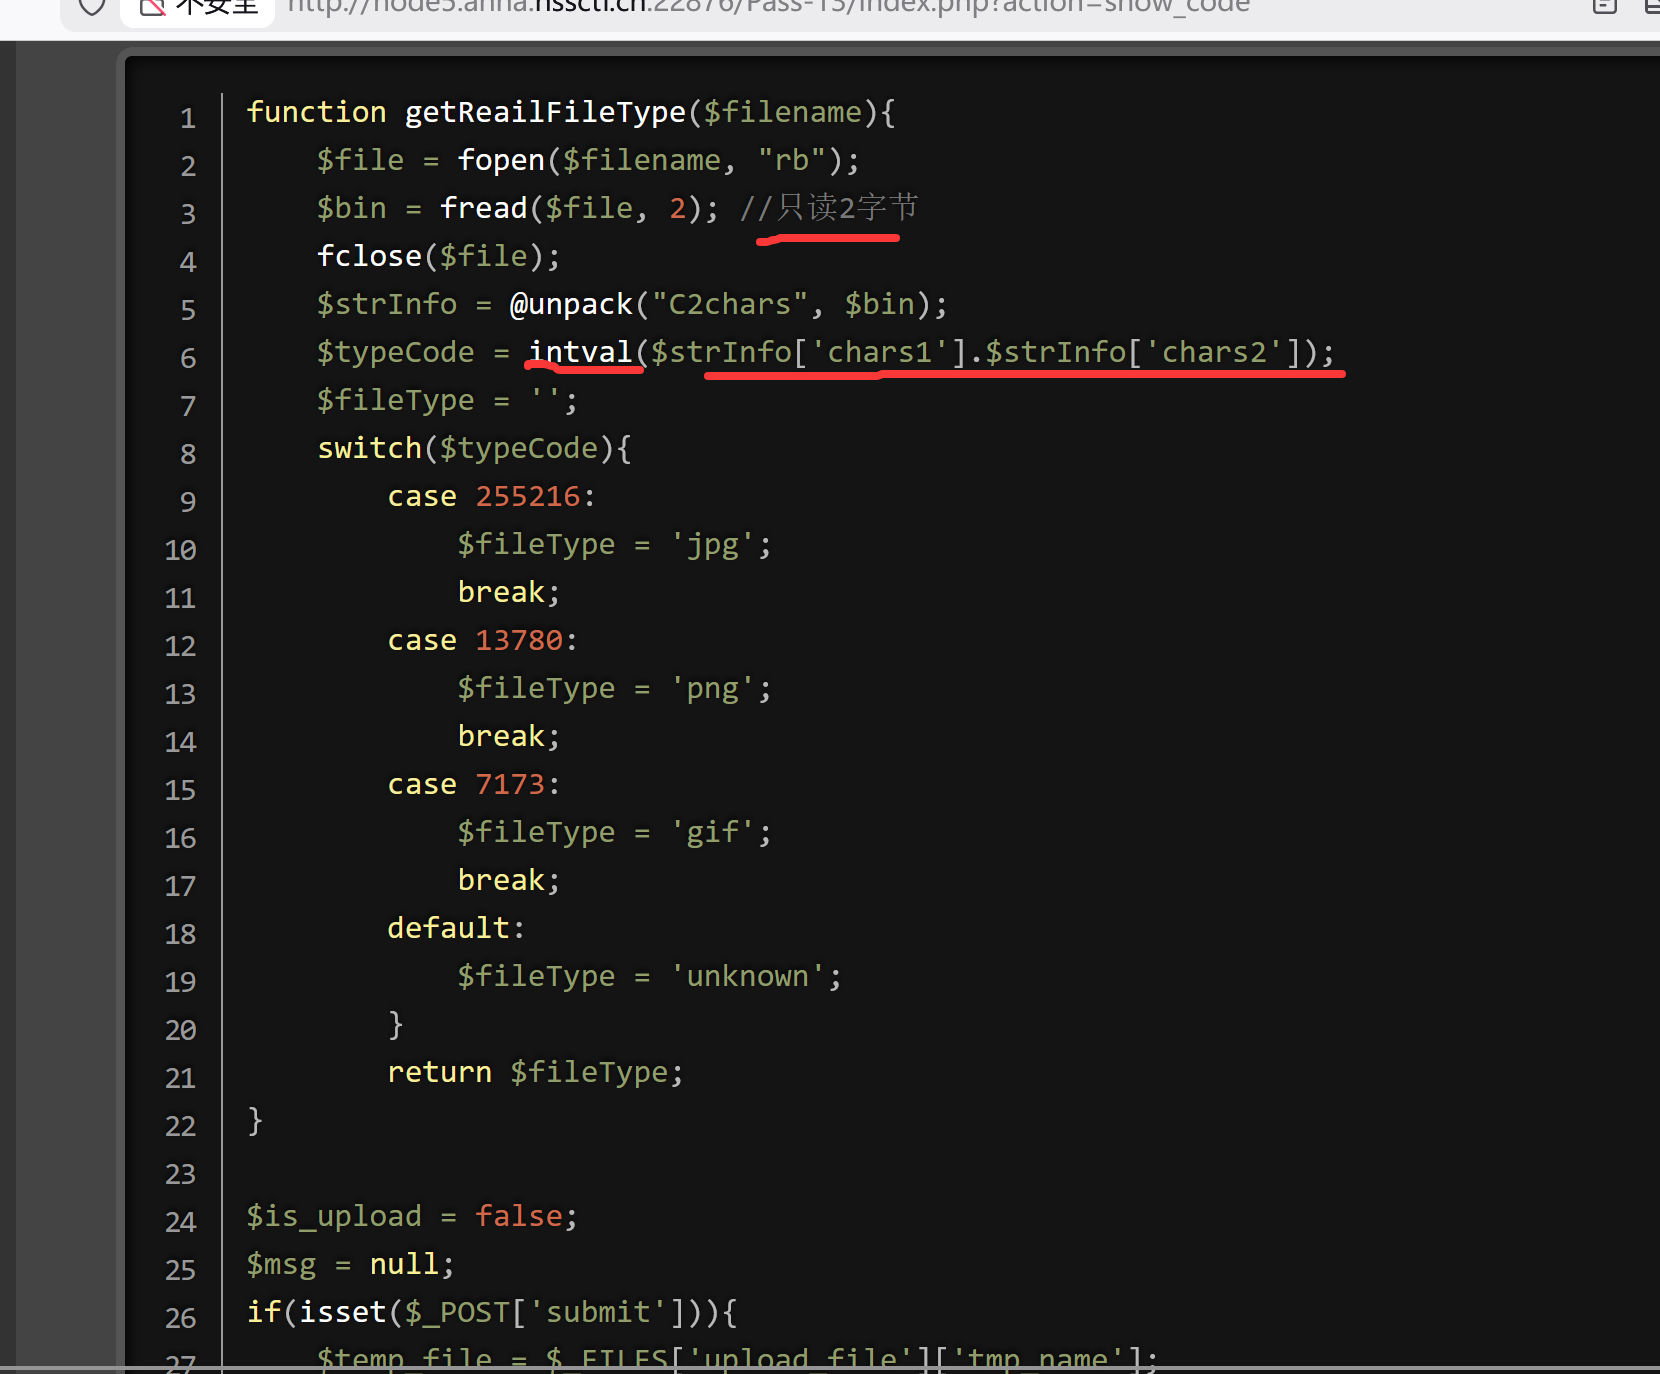The image size is (1660, 1374).
Task: Click the 'jpg' string literal
Action: point(712,545)
